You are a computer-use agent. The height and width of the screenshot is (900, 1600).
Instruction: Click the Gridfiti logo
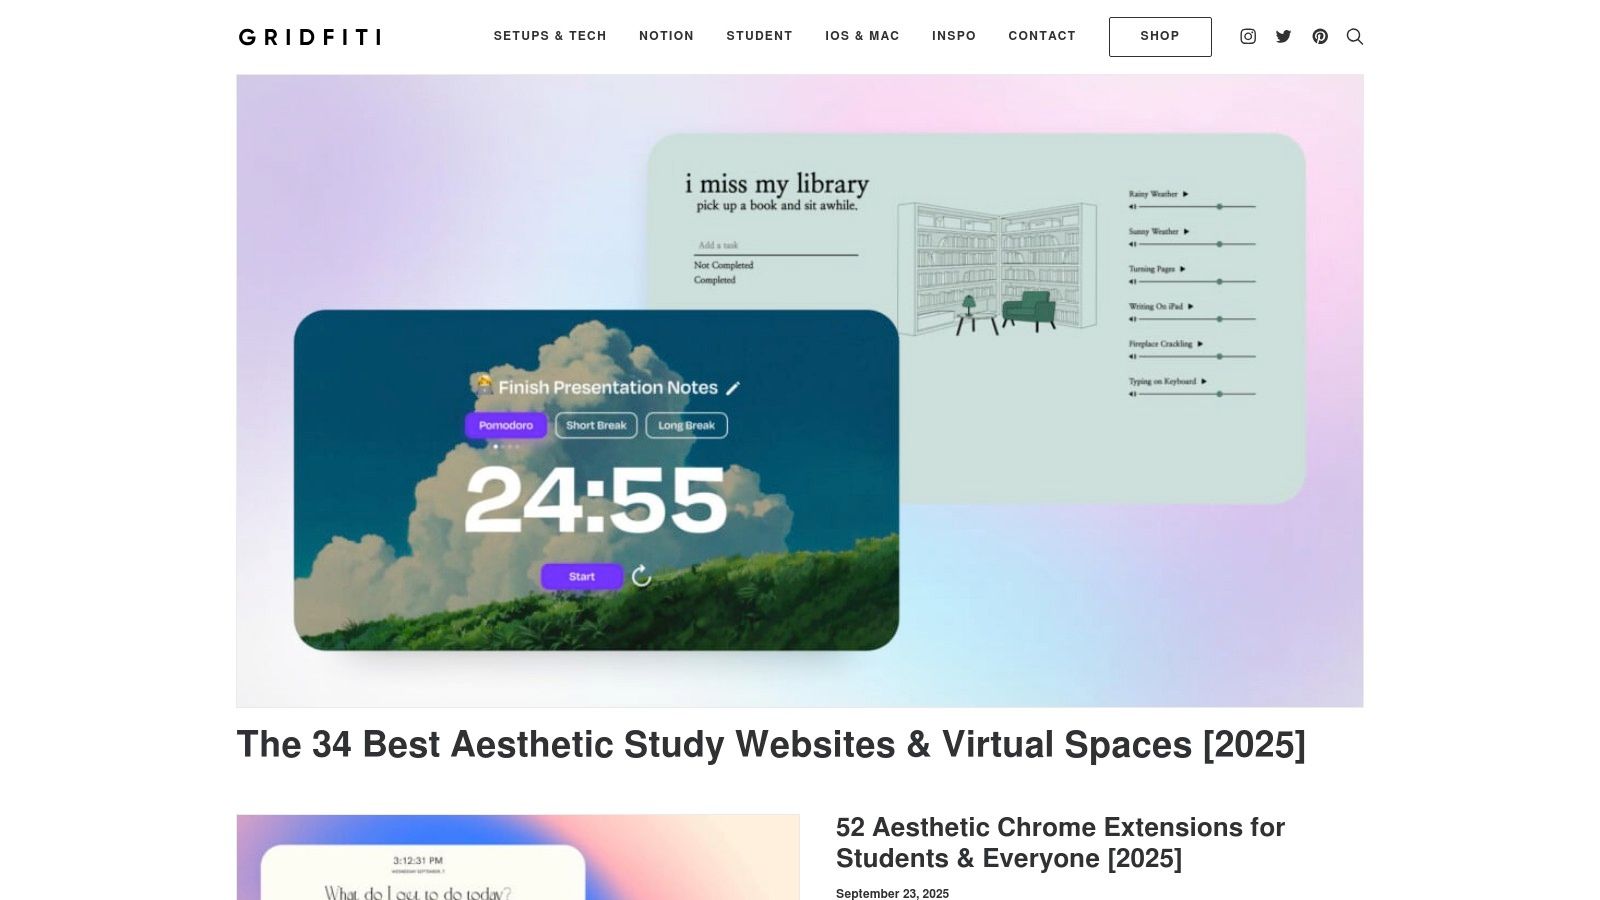coord(310,37)
